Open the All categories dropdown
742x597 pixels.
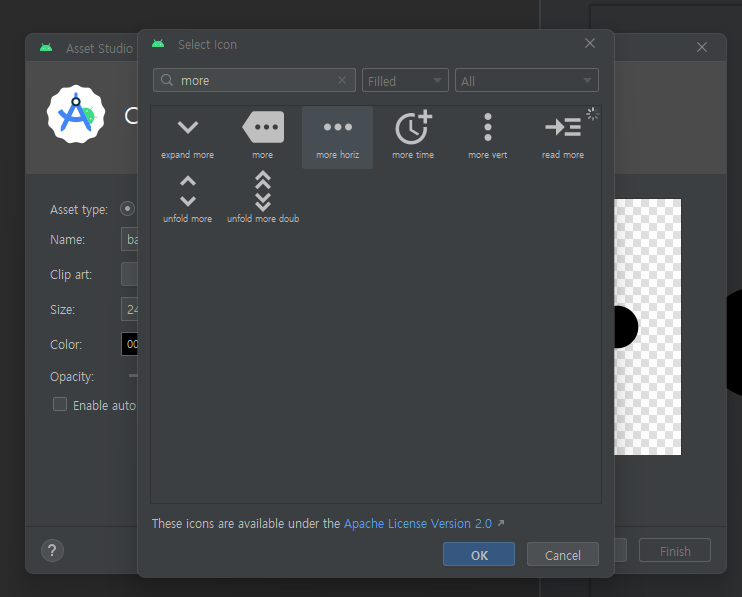tap(527, 80)
